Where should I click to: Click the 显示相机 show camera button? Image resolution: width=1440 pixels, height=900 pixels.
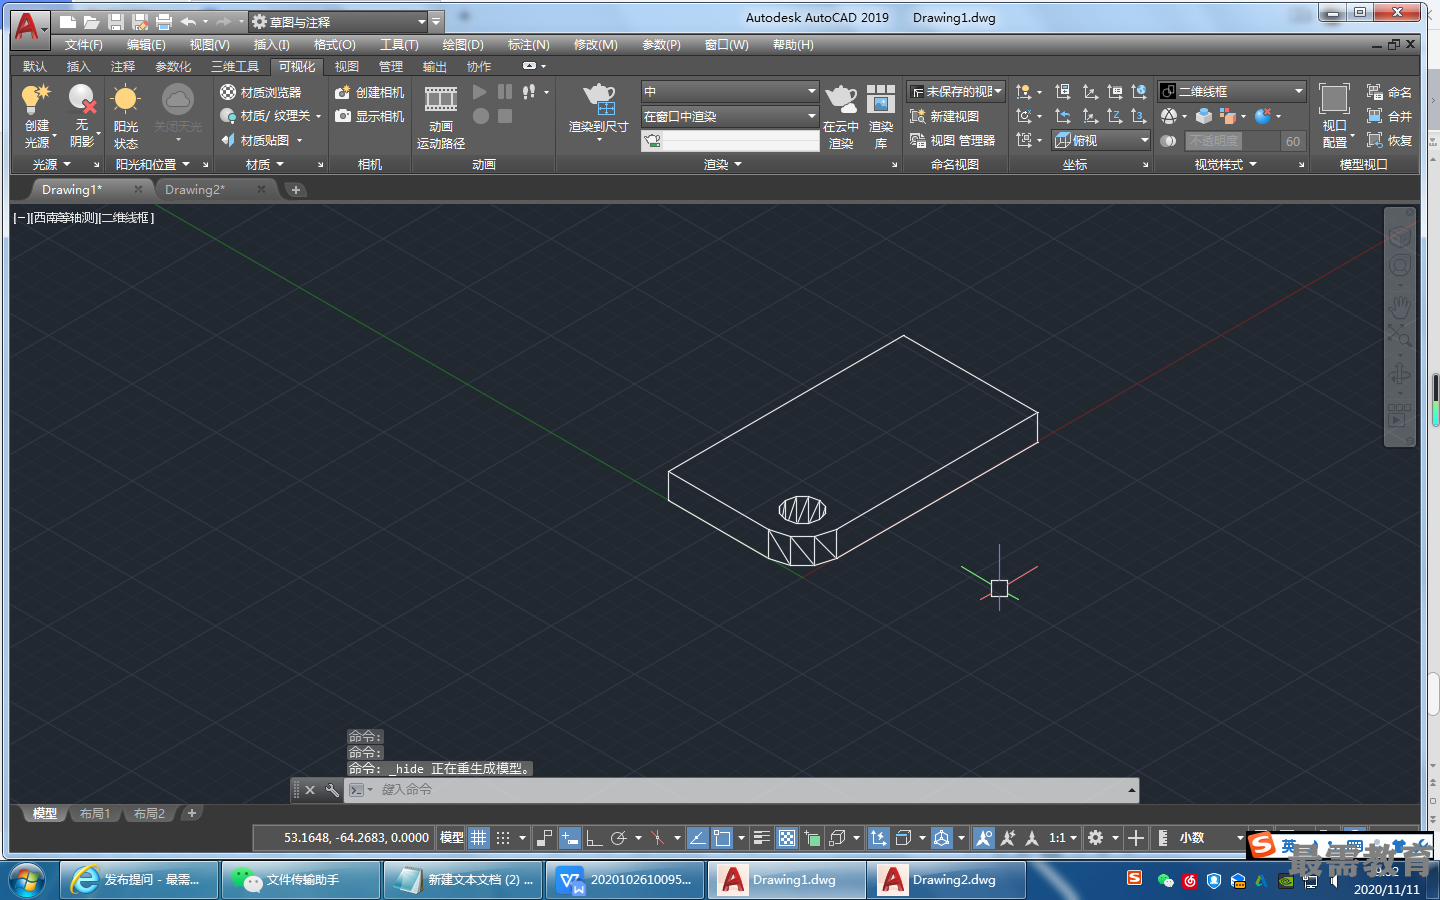(370, 116)
